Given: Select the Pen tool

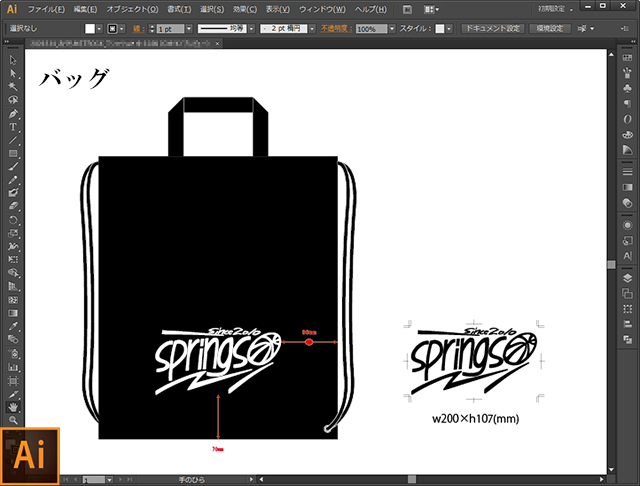Looking at the screenshot, I should 13,114.
